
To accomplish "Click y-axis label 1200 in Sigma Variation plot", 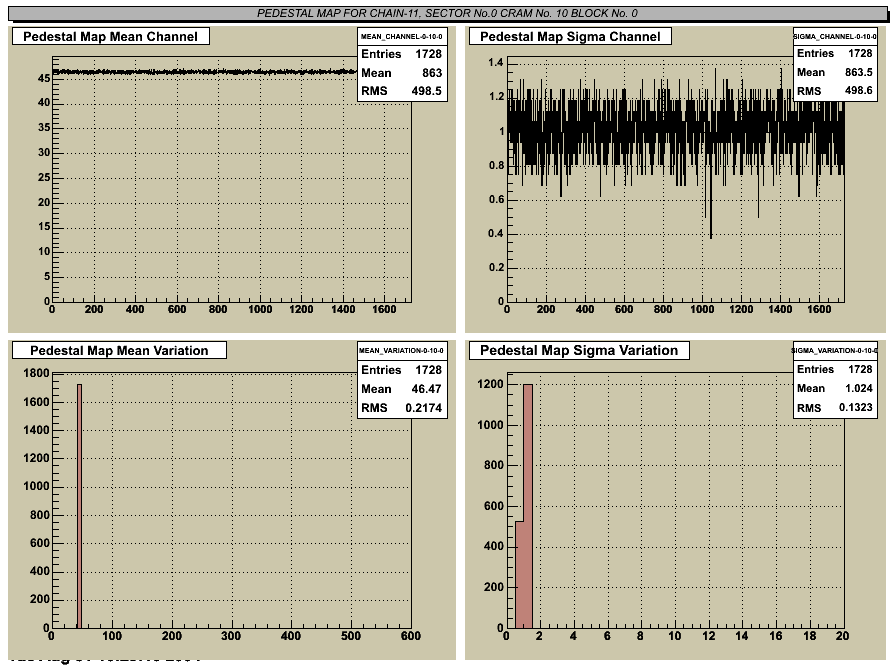I will click(491, 384).
